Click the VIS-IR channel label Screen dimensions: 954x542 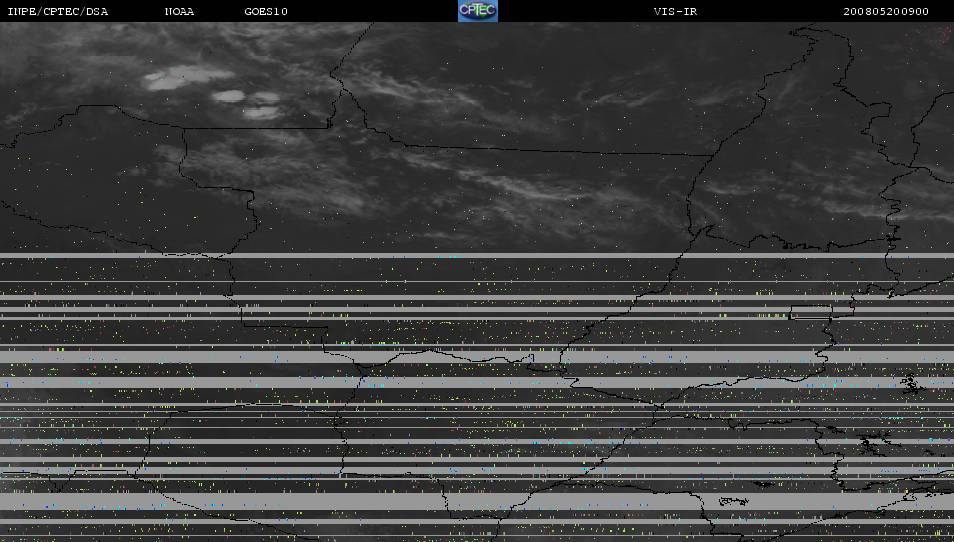675,12
